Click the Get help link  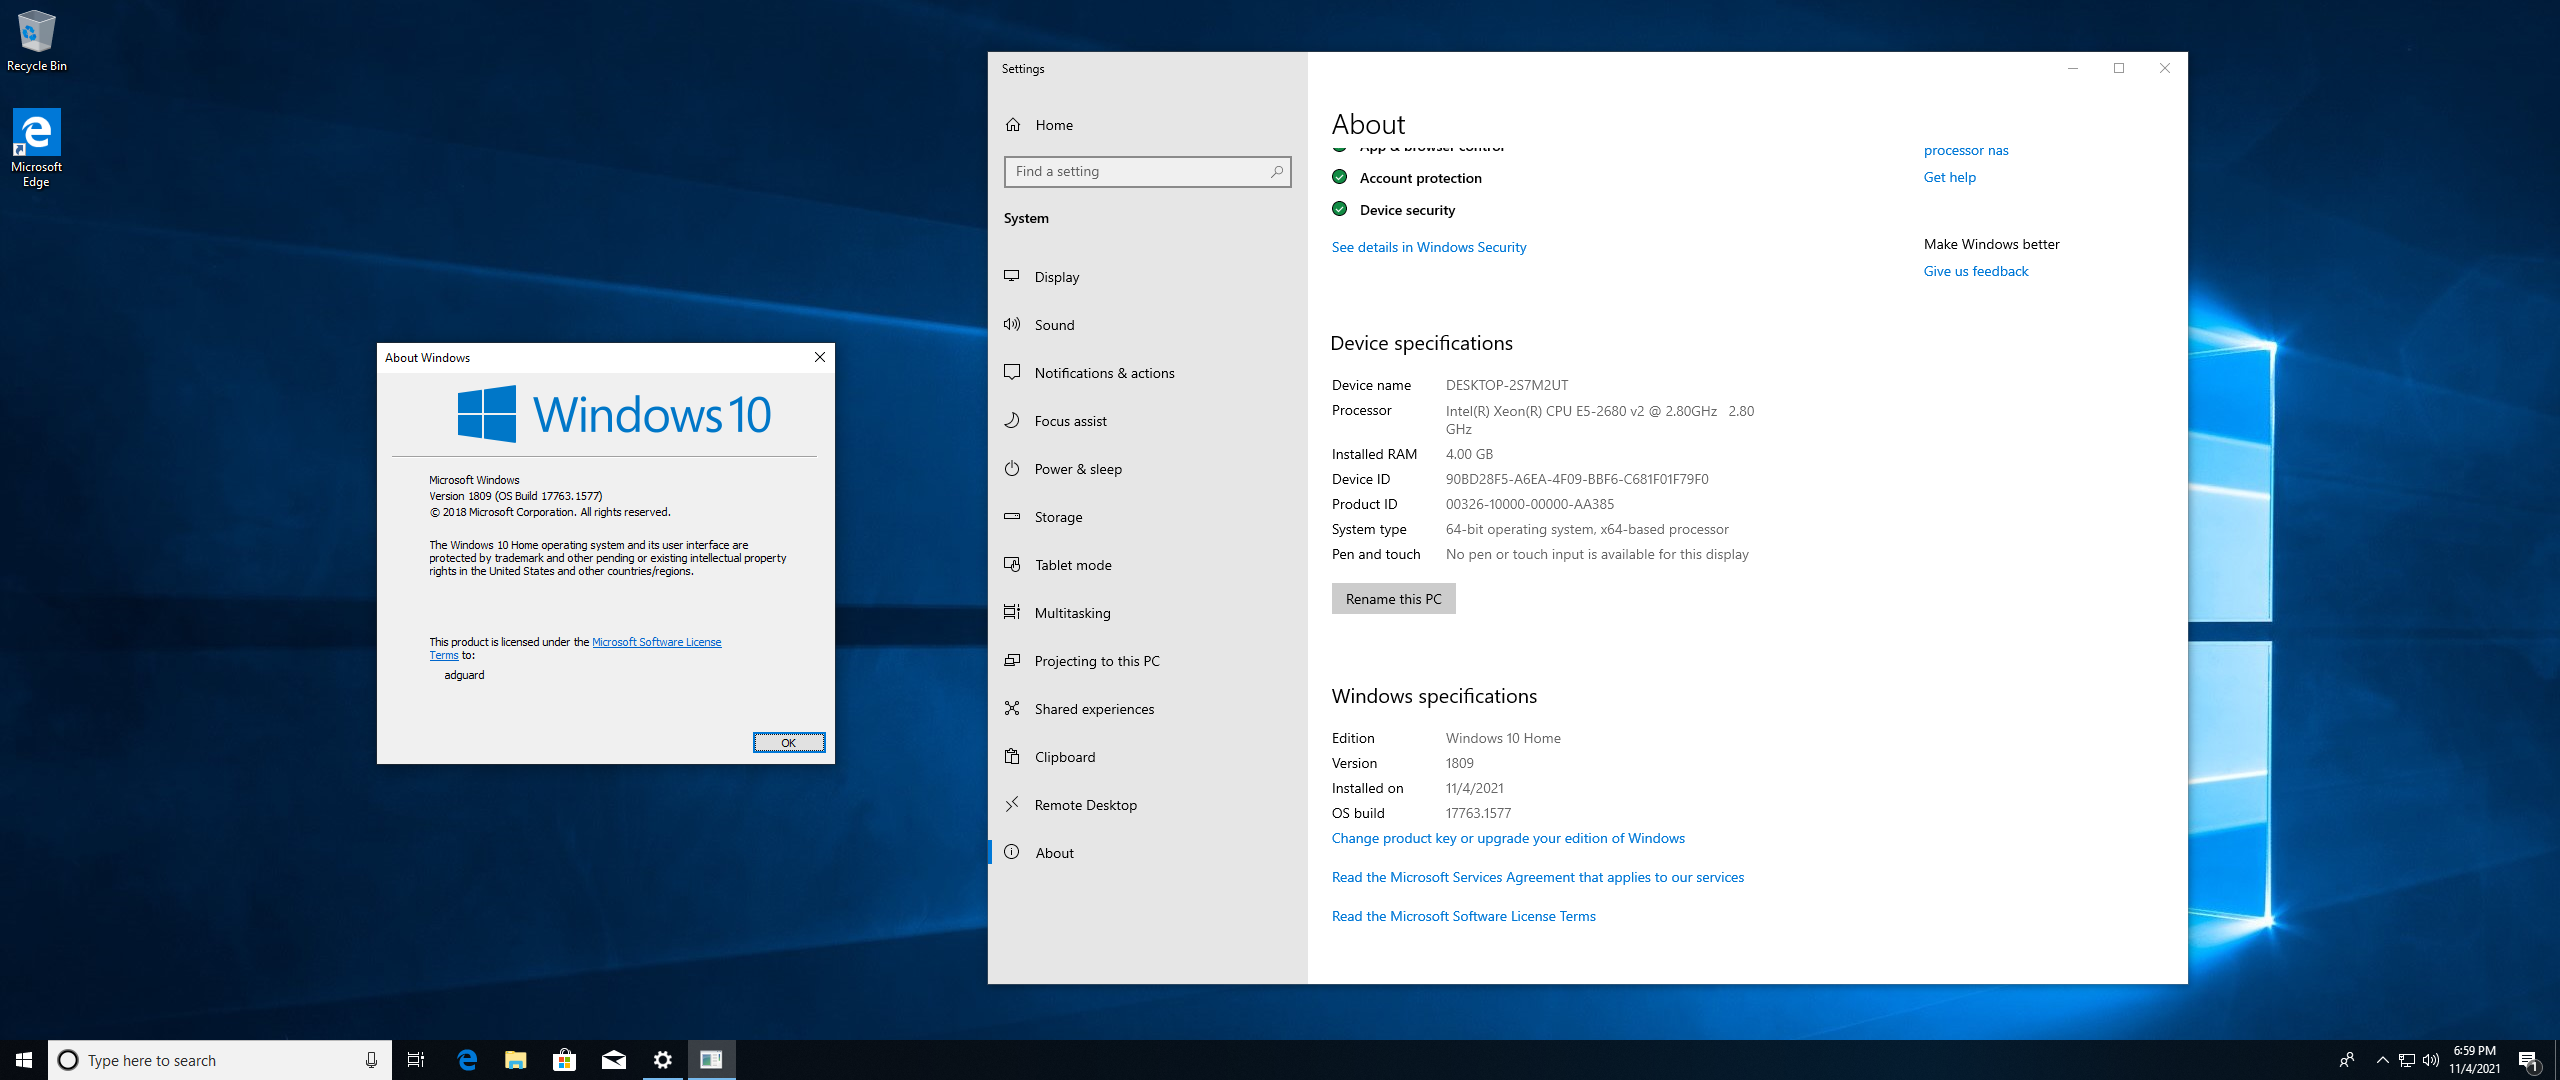[x=1949, y=177]
